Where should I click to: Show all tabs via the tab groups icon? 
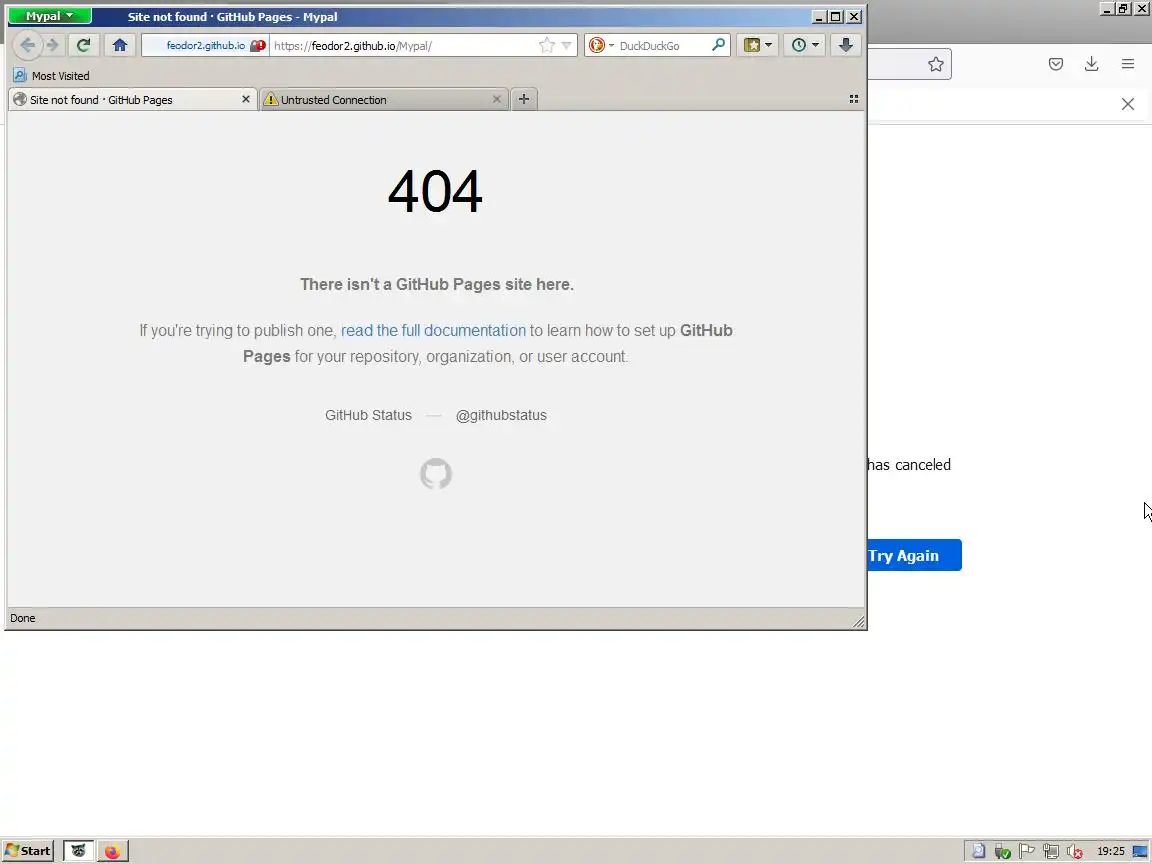click(x=854, y=98)
